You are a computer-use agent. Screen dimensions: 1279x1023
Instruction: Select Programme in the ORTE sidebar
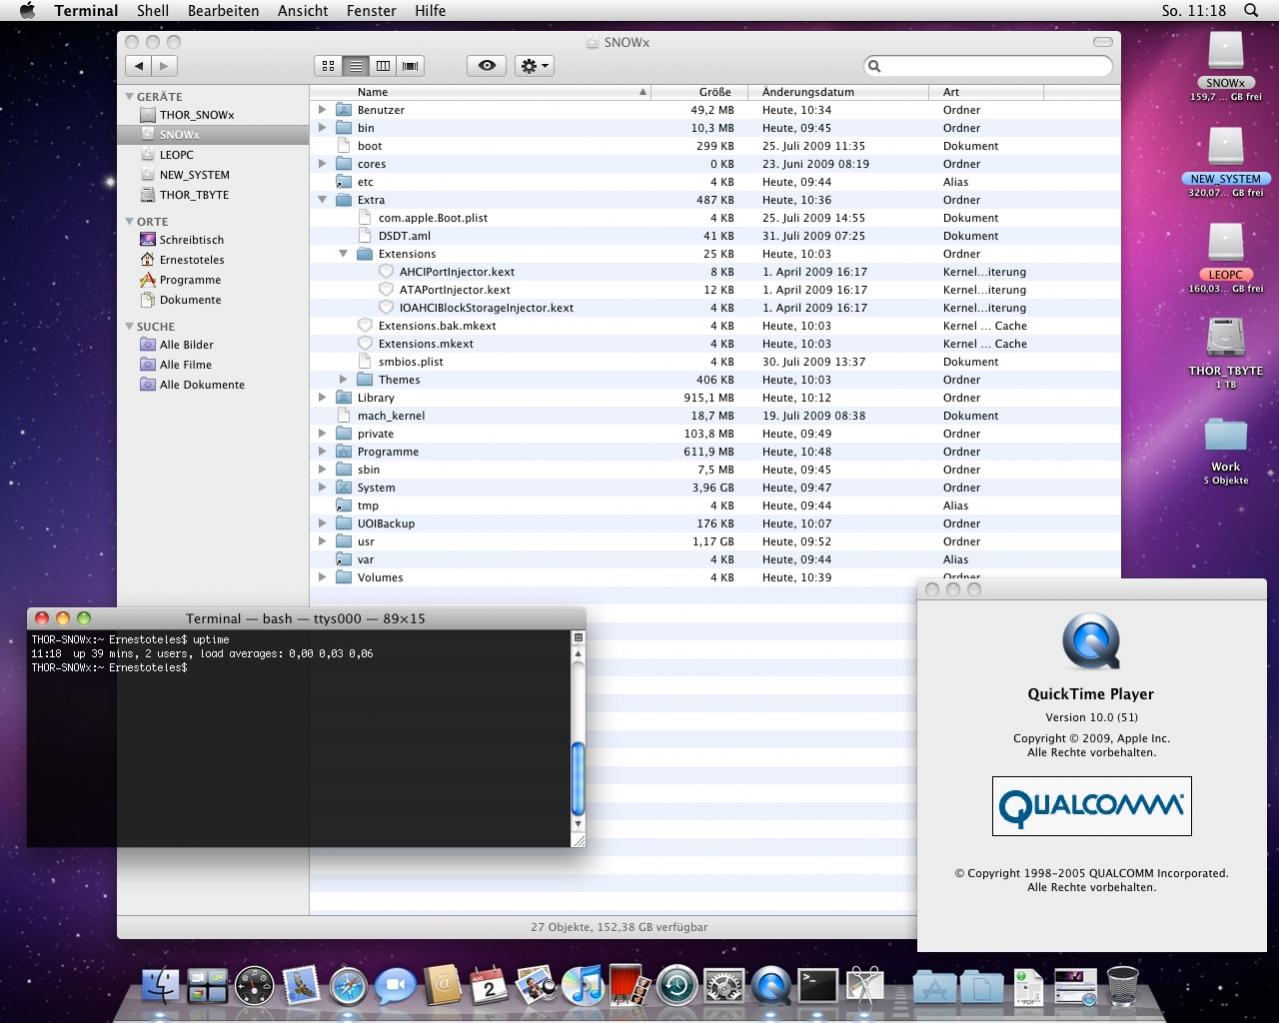pyautogui.click(x=190, y=280)
